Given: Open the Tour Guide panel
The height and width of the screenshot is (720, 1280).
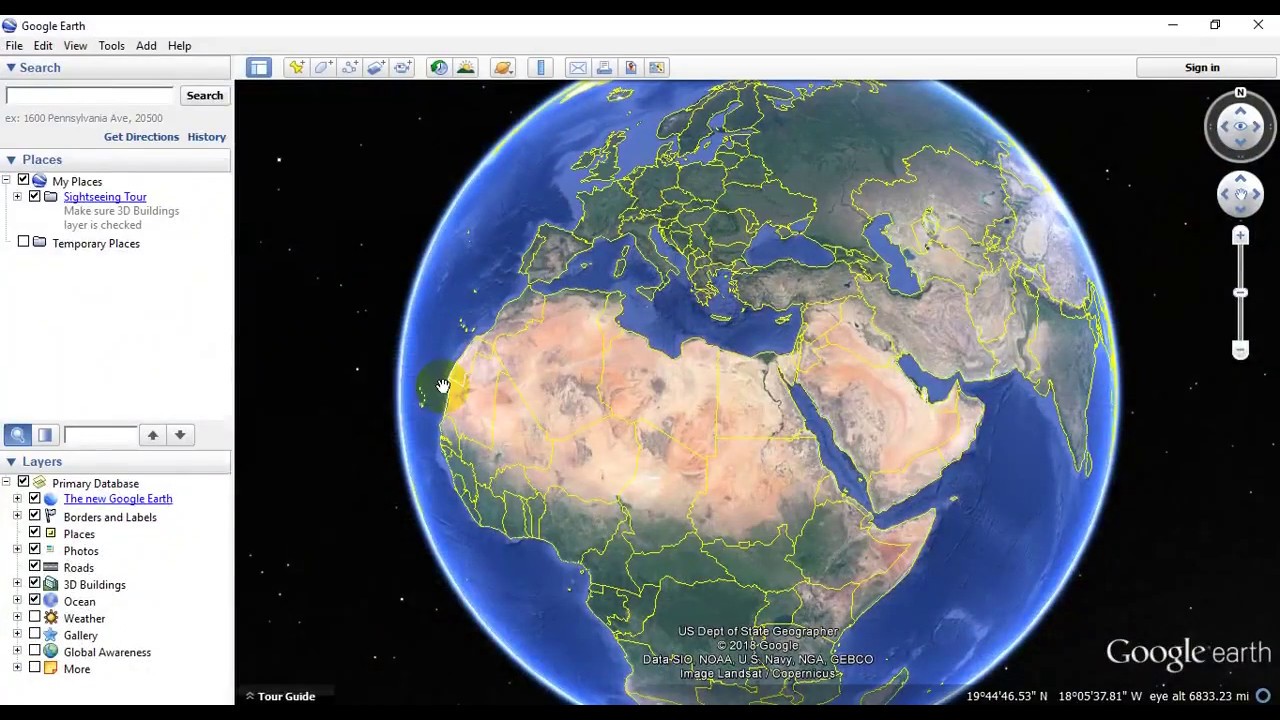Looking at the screenshot, I should (x=281, y=696).
